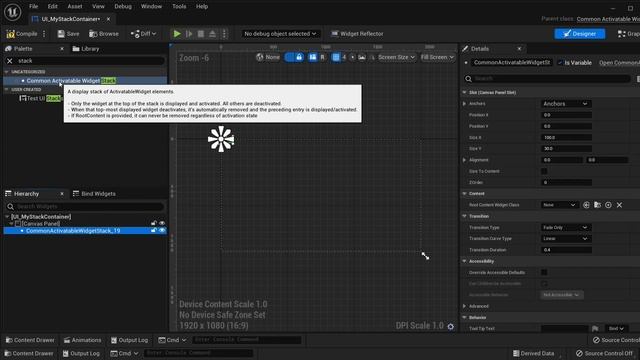Open the Asset menu

(x=75, y=7)
